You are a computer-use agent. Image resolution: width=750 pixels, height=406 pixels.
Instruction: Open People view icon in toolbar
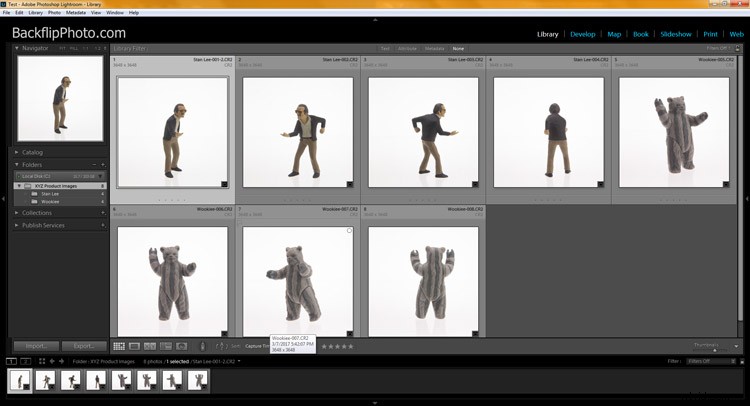point(182,346)
